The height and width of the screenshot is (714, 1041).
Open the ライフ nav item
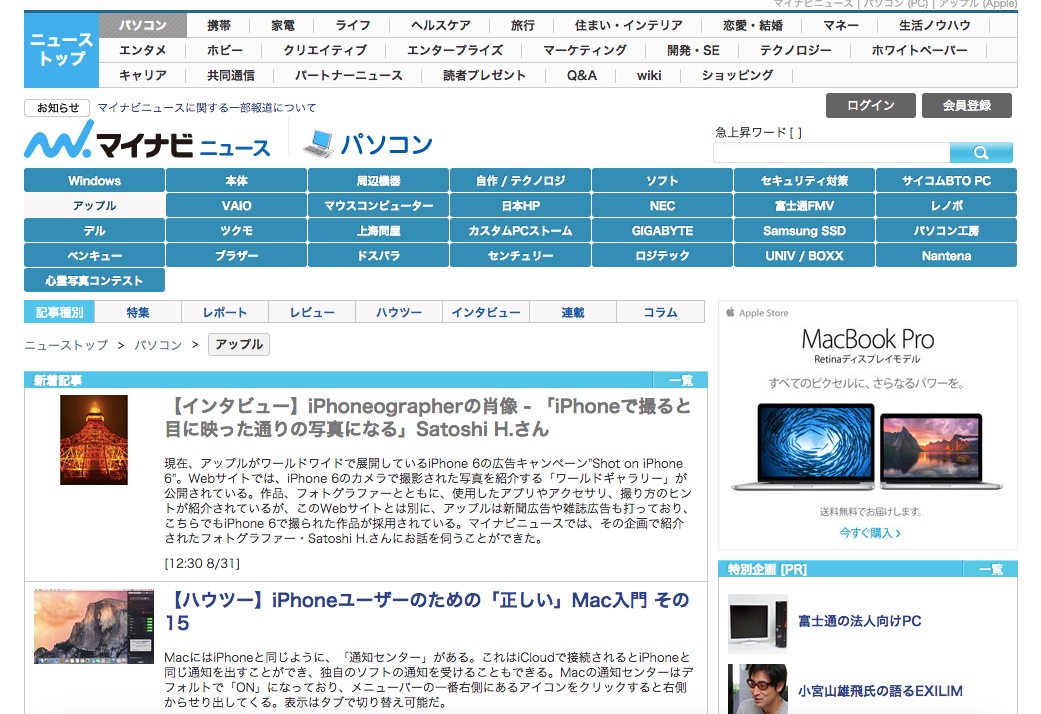point(353,26)
